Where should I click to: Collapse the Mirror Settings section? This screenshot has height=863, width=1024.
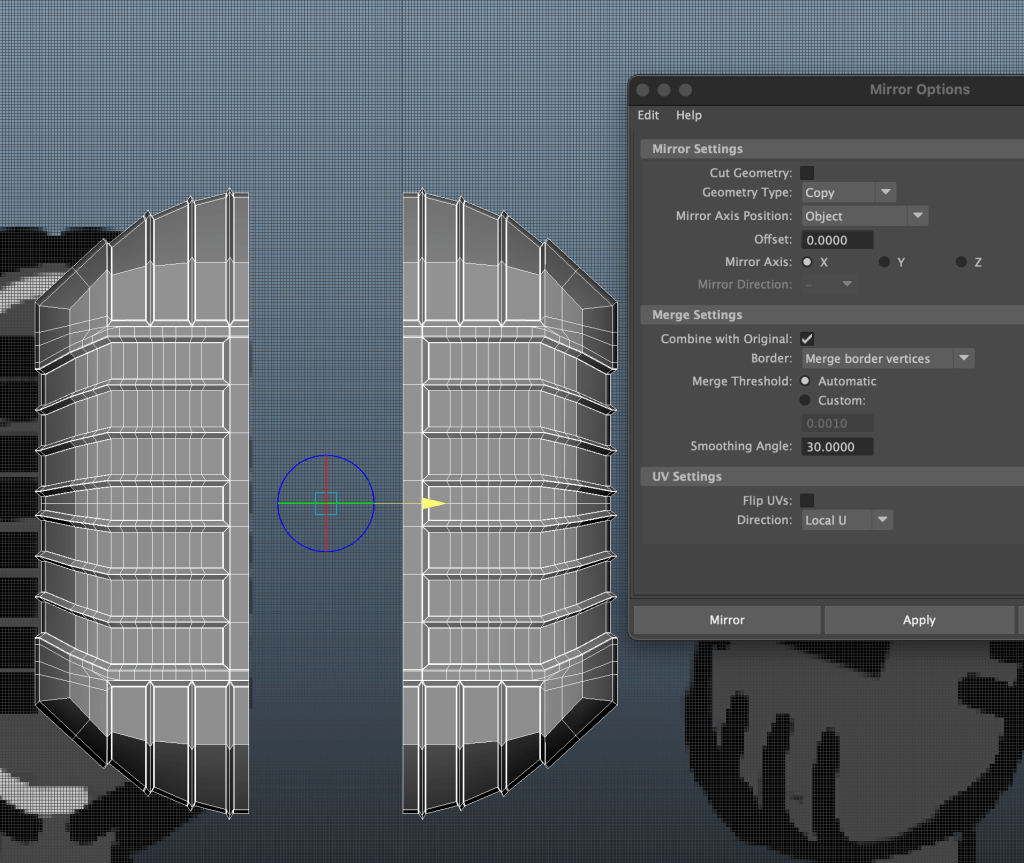click(x=697, y=149)
